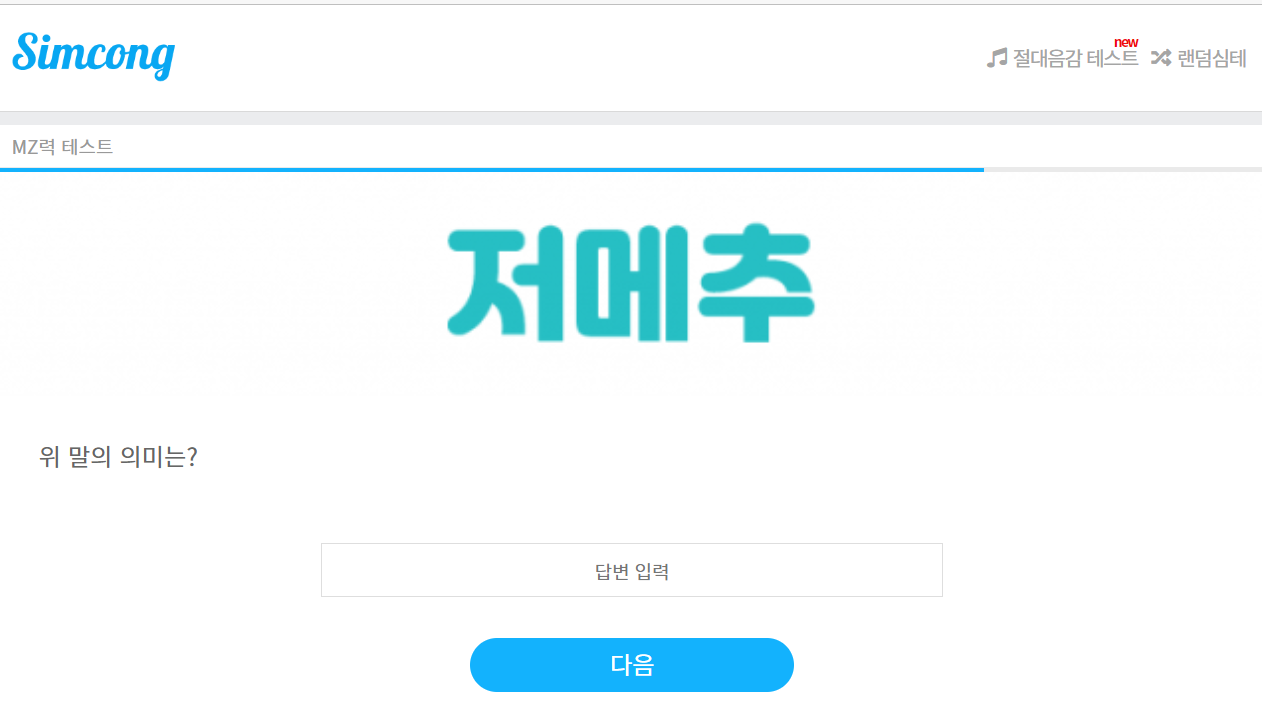Click the 테스트 word in 절대음감 테스트
1262x714 pixels.
tap(1112, 58)
